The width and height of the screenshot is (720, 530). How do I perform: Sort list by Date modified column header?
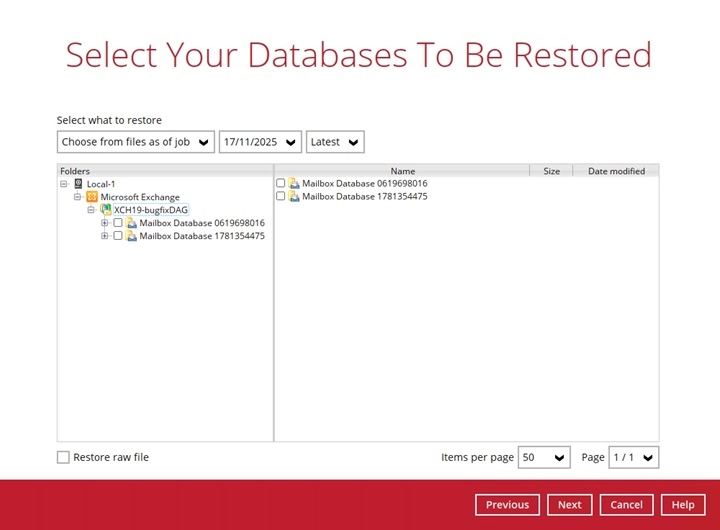(616, 171)
